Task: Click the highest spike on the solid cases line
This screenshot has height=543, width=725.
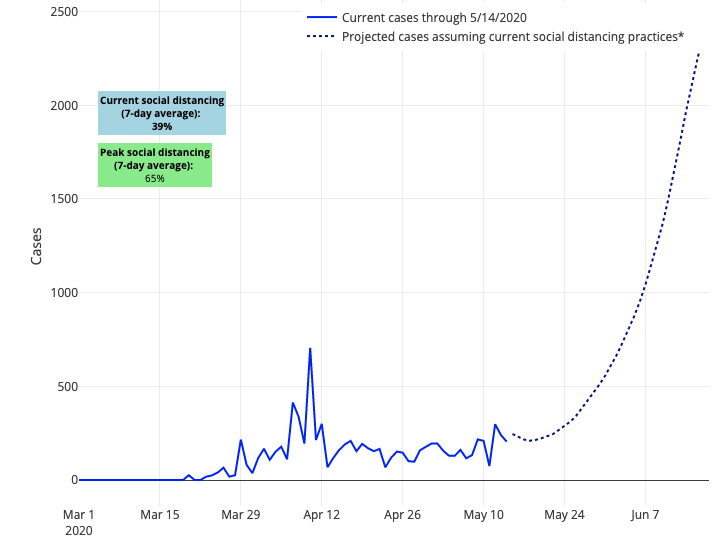Action: [310, 349]
